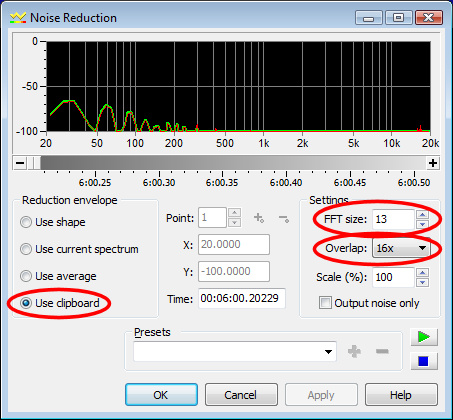Enable Output noise only checkbox
453x420 pixels.
click(369, 303)
